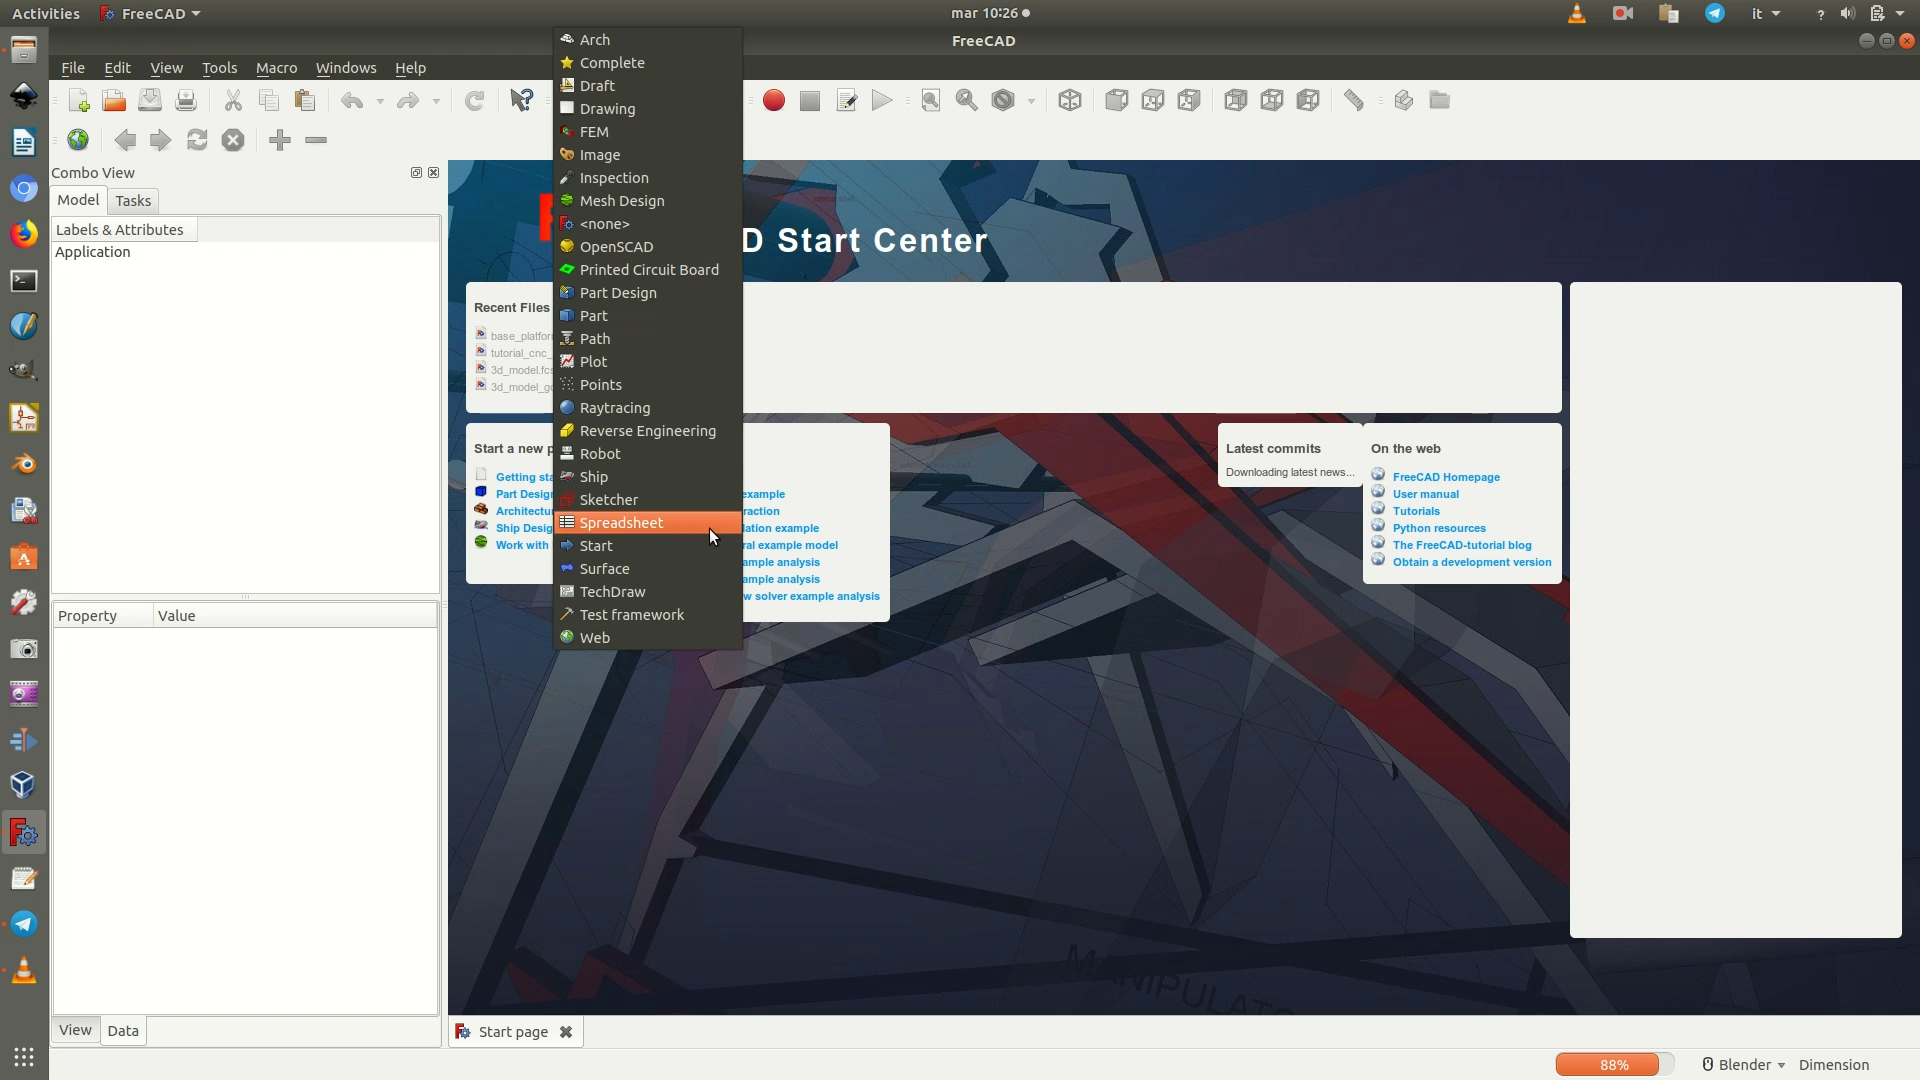Open the Undo history dropdown arrow
This screenshot has height=1080, width=1920.
click(x=380, y=101)
